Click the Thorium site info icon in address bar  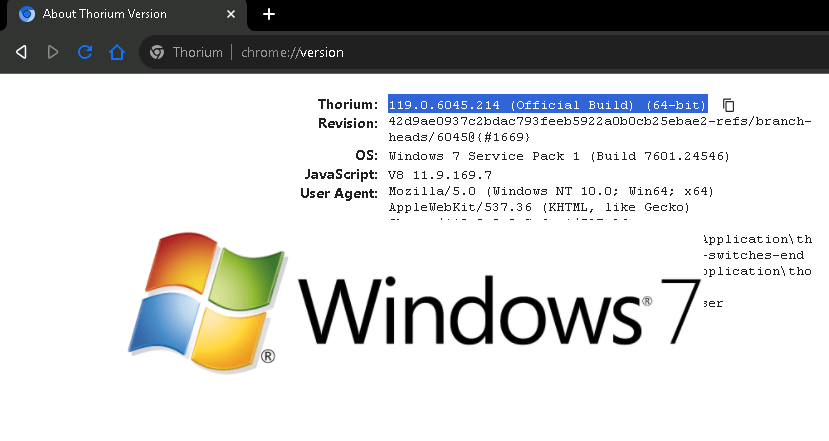[157, 52]
